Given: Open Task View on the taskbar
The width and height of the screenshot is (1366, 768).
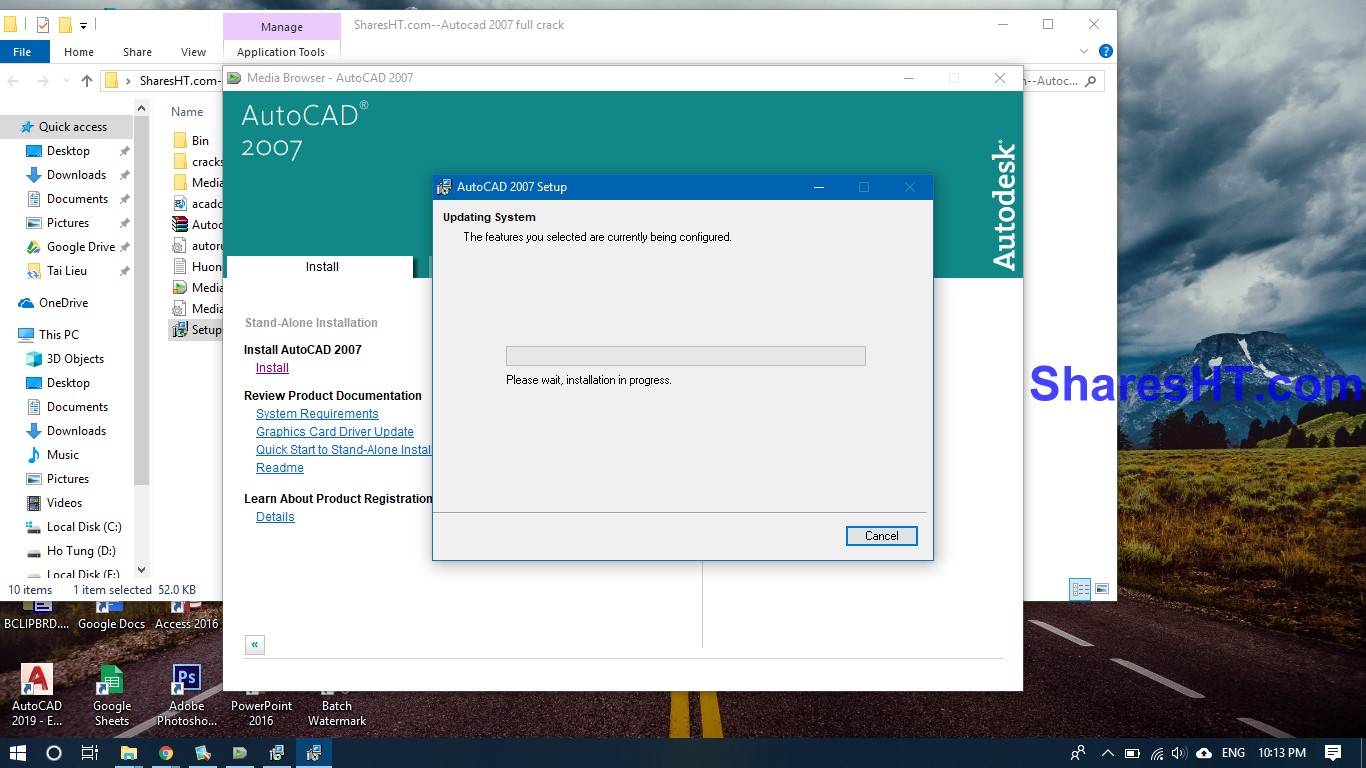Looking at the screenshot, I should point(89,753).
